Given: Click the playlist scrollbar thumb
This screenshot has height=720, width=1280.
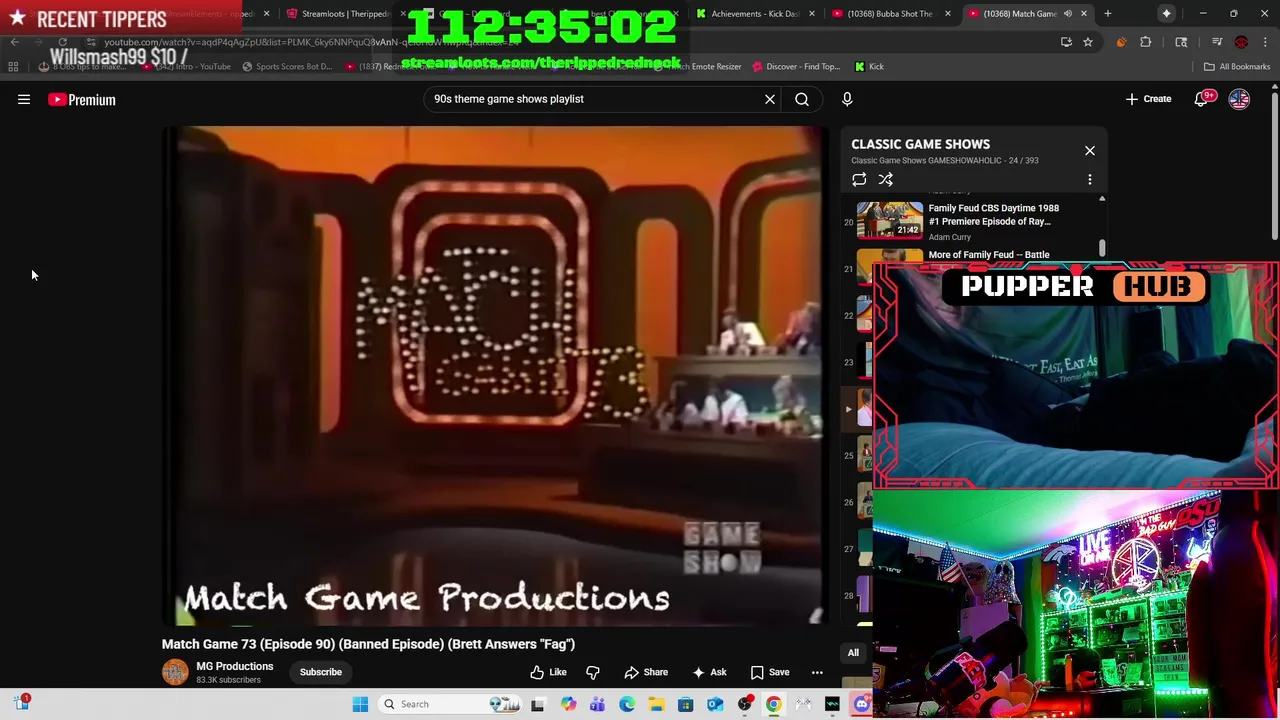Looking at the screenshot, I should pyautogui.click(x=1102, y=247).
